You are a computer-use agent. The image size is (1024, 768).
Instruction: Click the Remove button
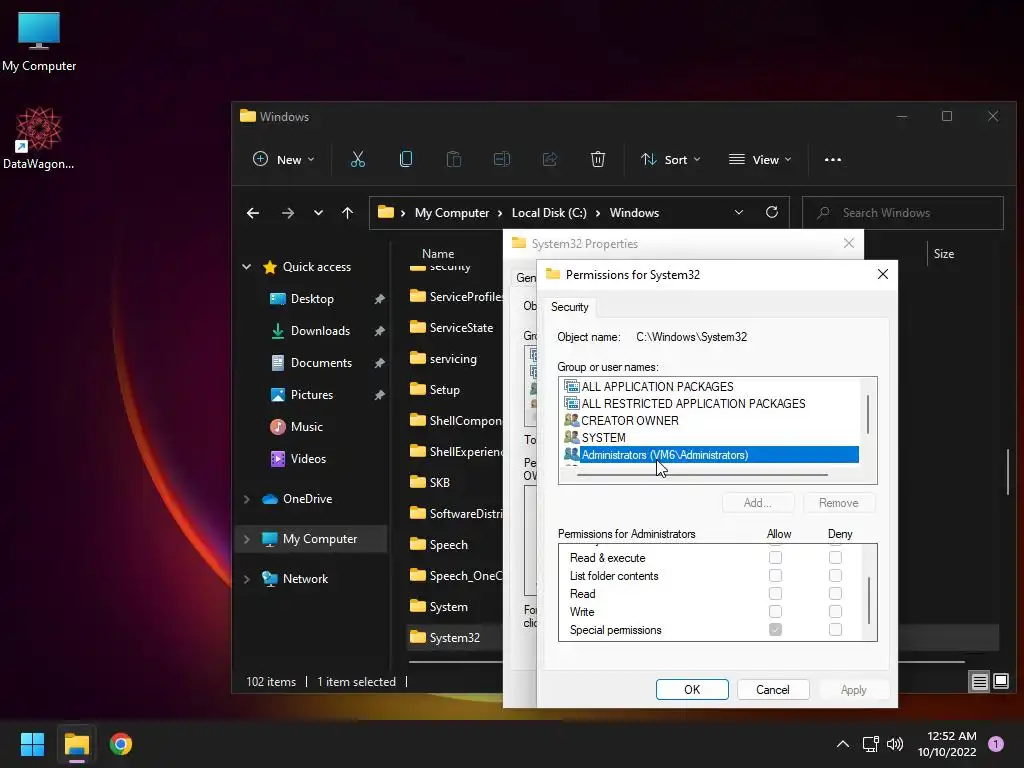839,503
